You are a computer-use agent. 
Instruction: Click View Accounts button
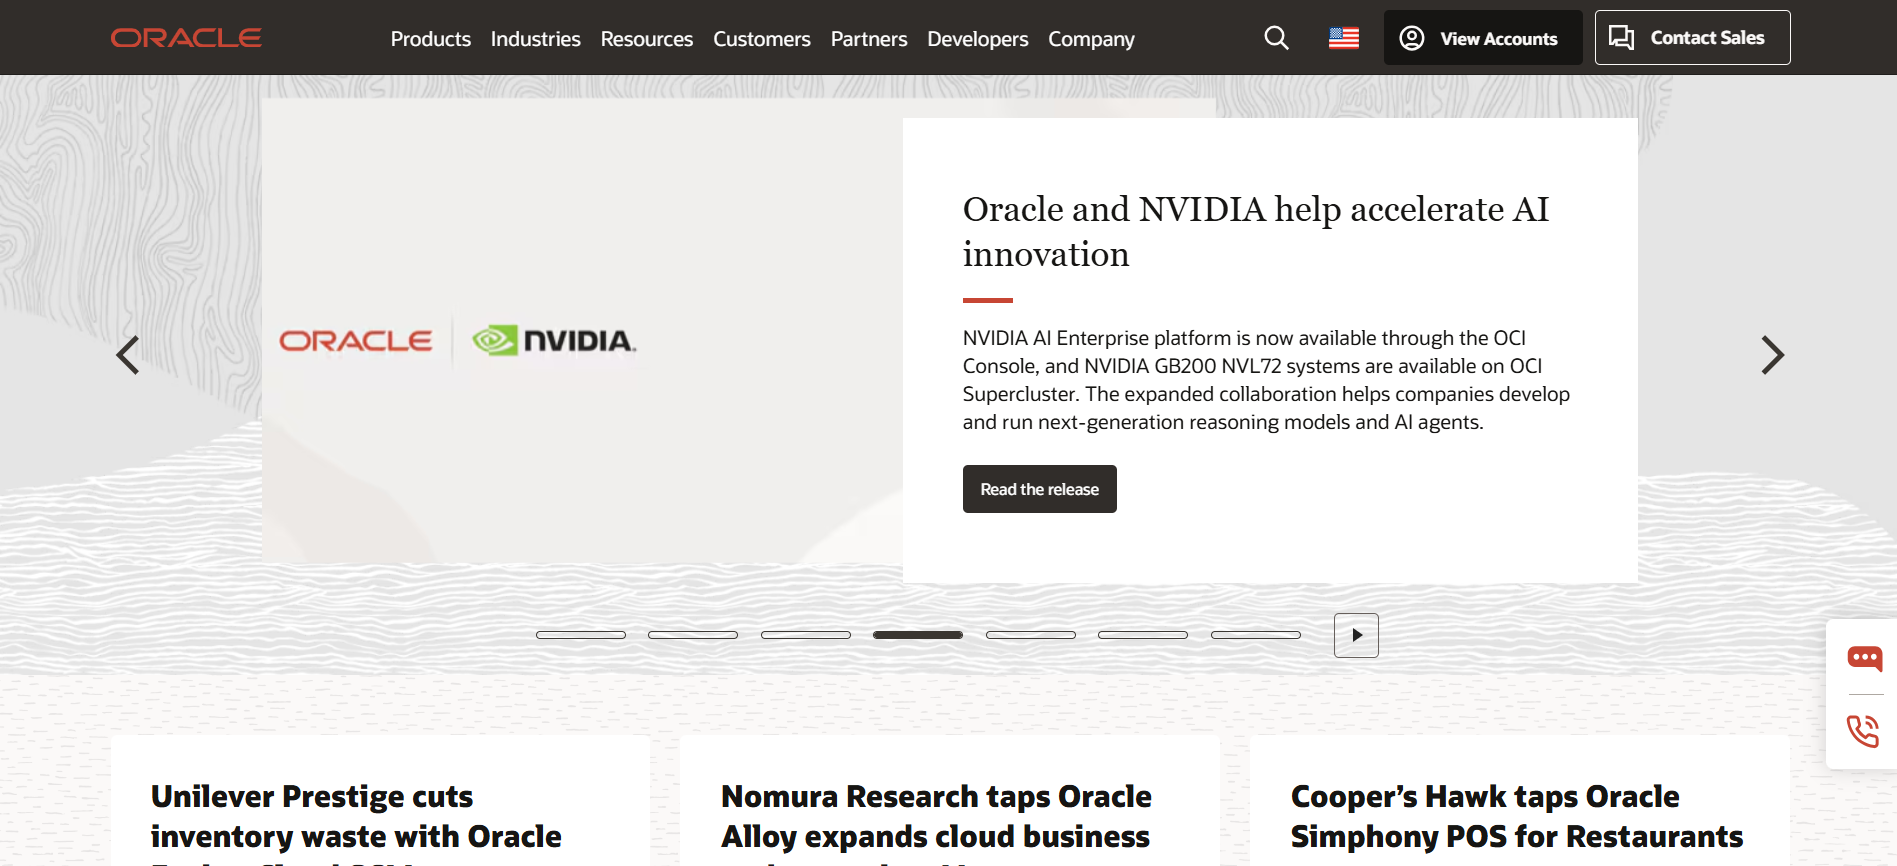coord(1482,38)
